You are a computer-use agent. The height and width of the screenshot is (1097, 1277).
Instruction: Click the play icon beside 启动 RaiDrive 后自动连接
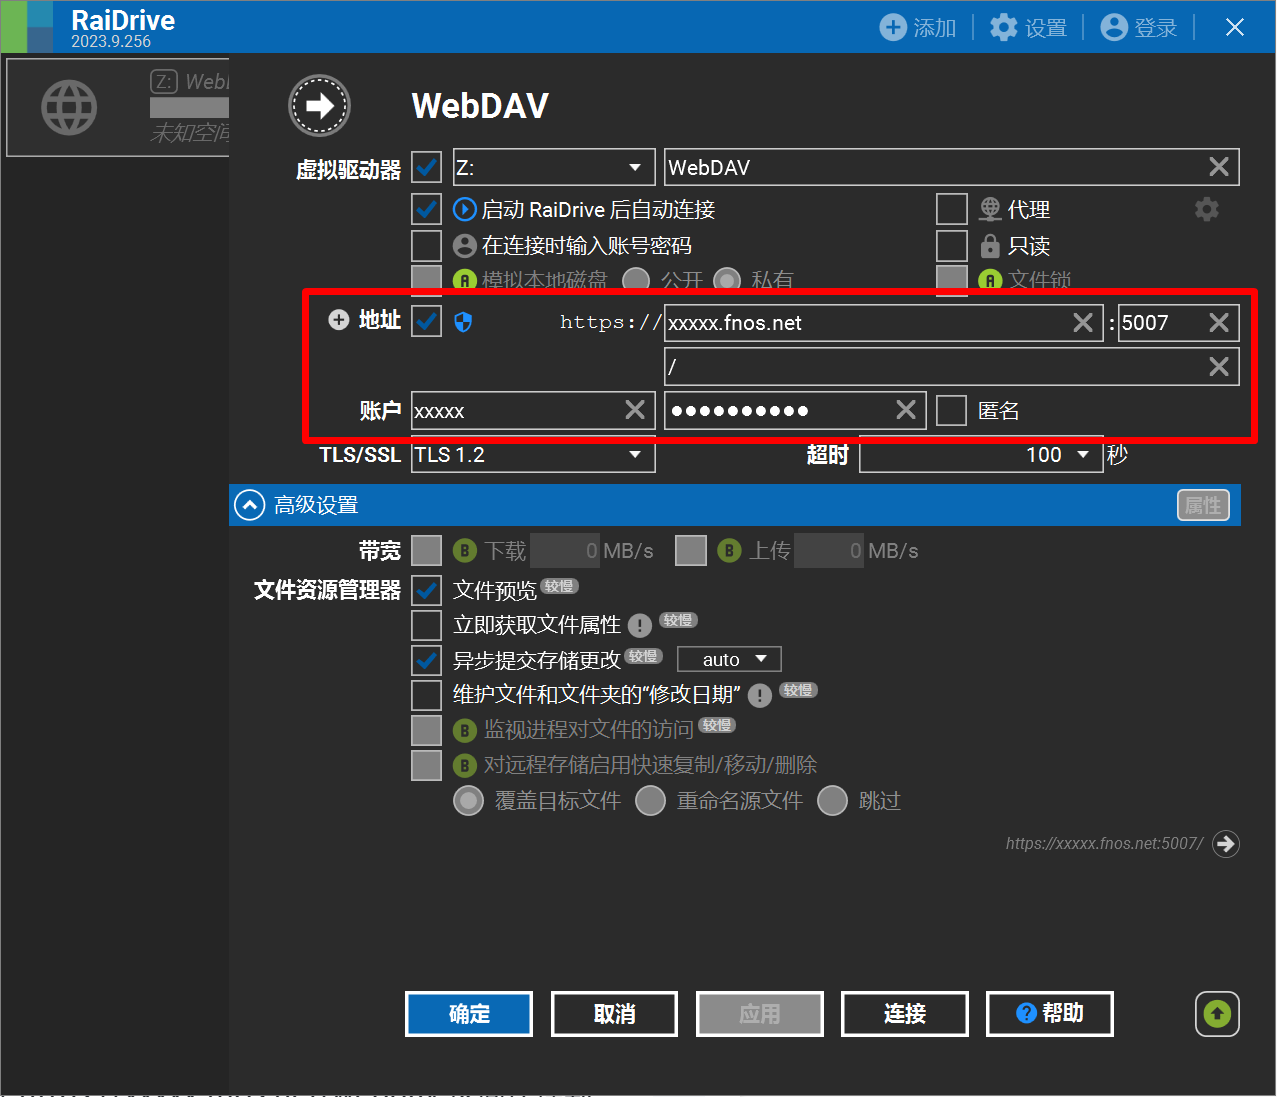[465, 210]
